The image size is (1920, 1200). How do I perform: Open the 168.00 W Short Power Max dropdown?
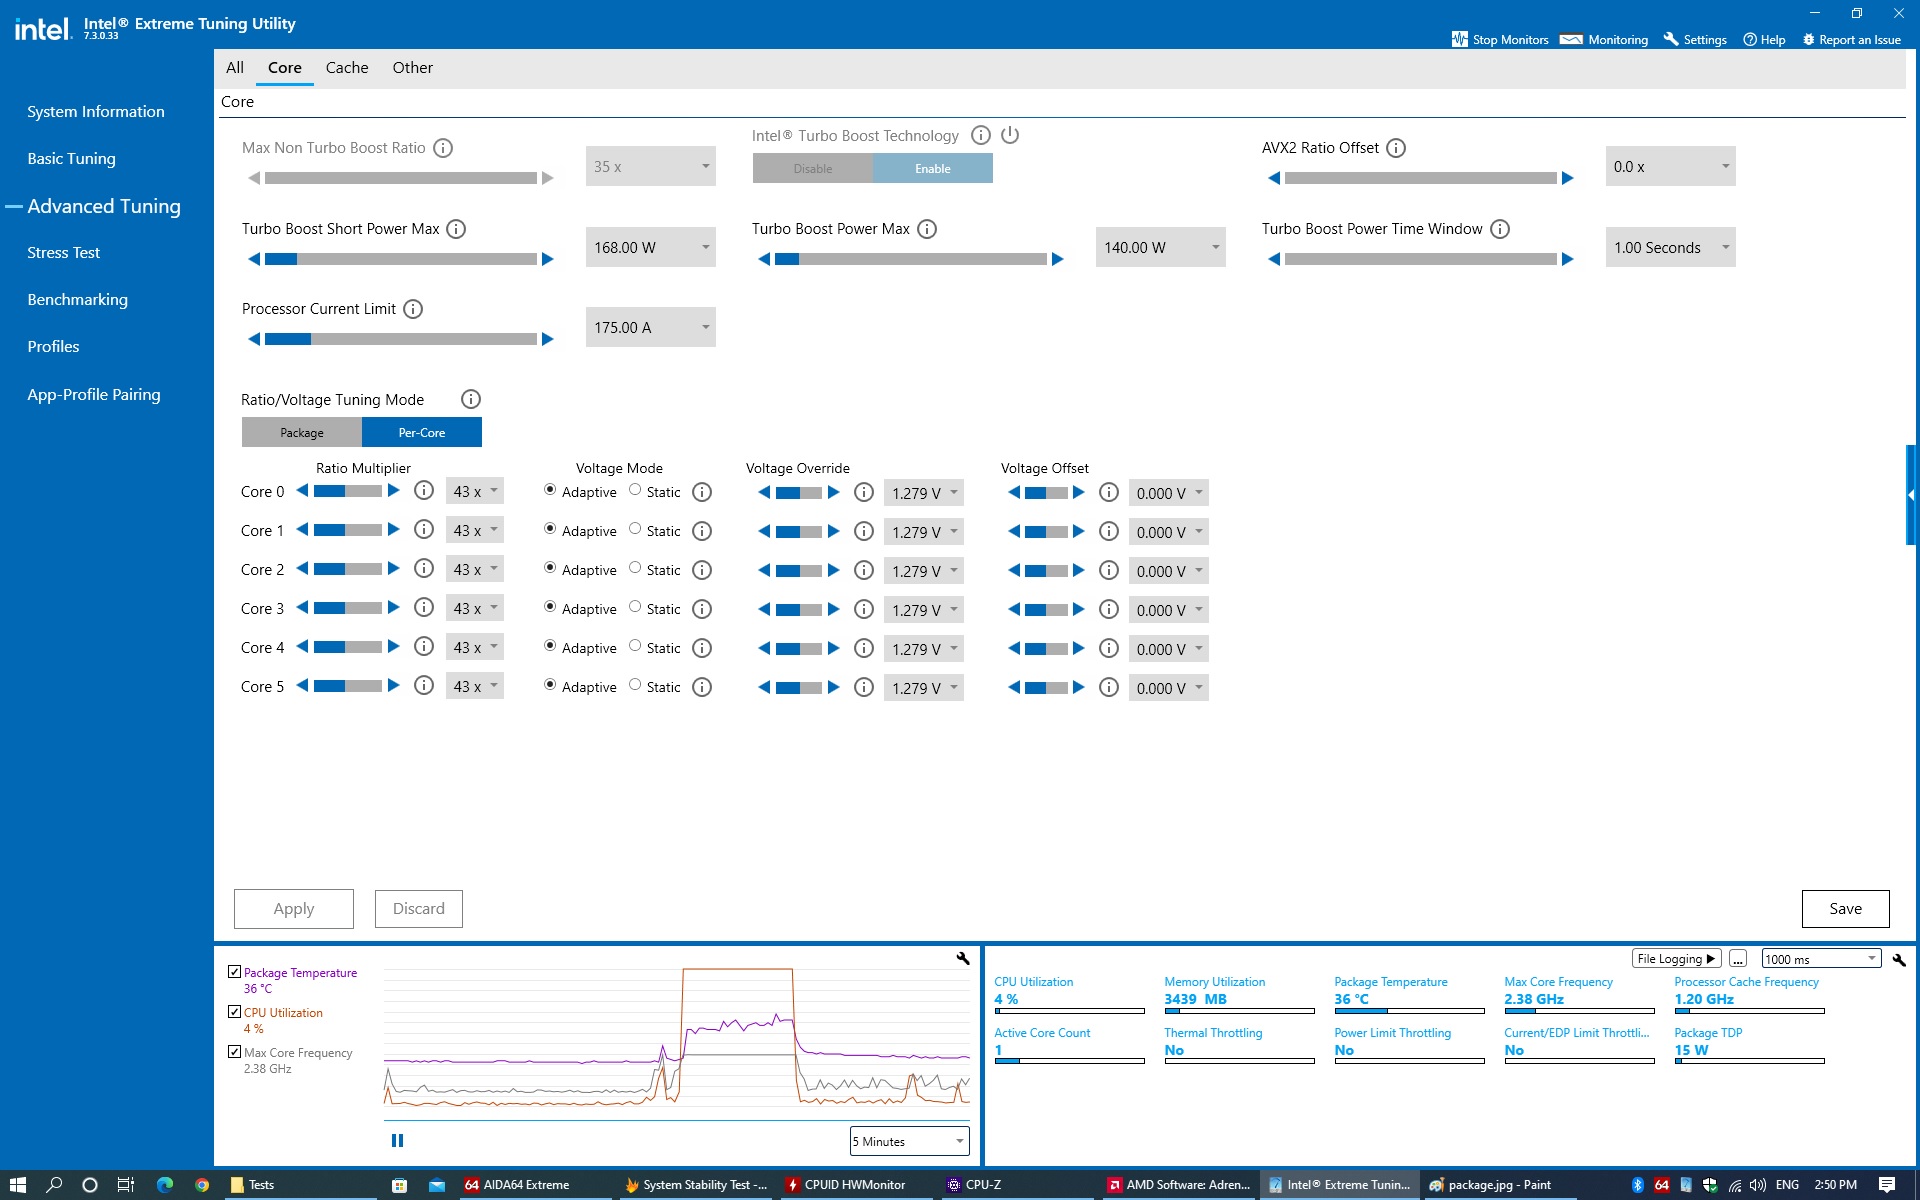point(650,247)
